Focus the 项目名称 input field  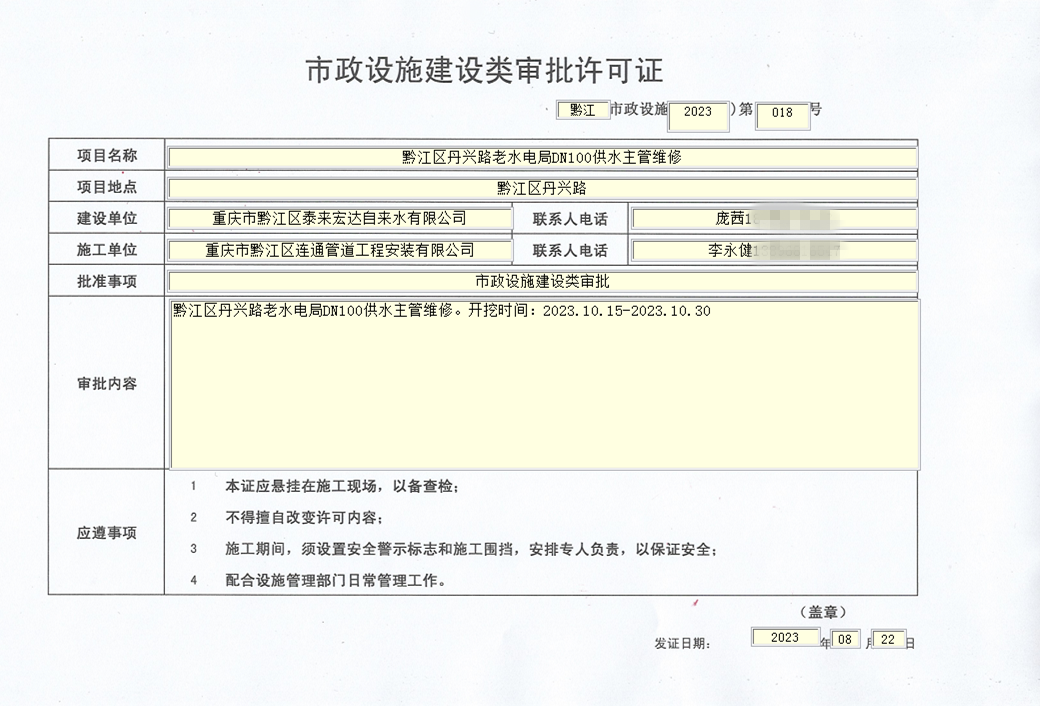(x=543, y=157)
